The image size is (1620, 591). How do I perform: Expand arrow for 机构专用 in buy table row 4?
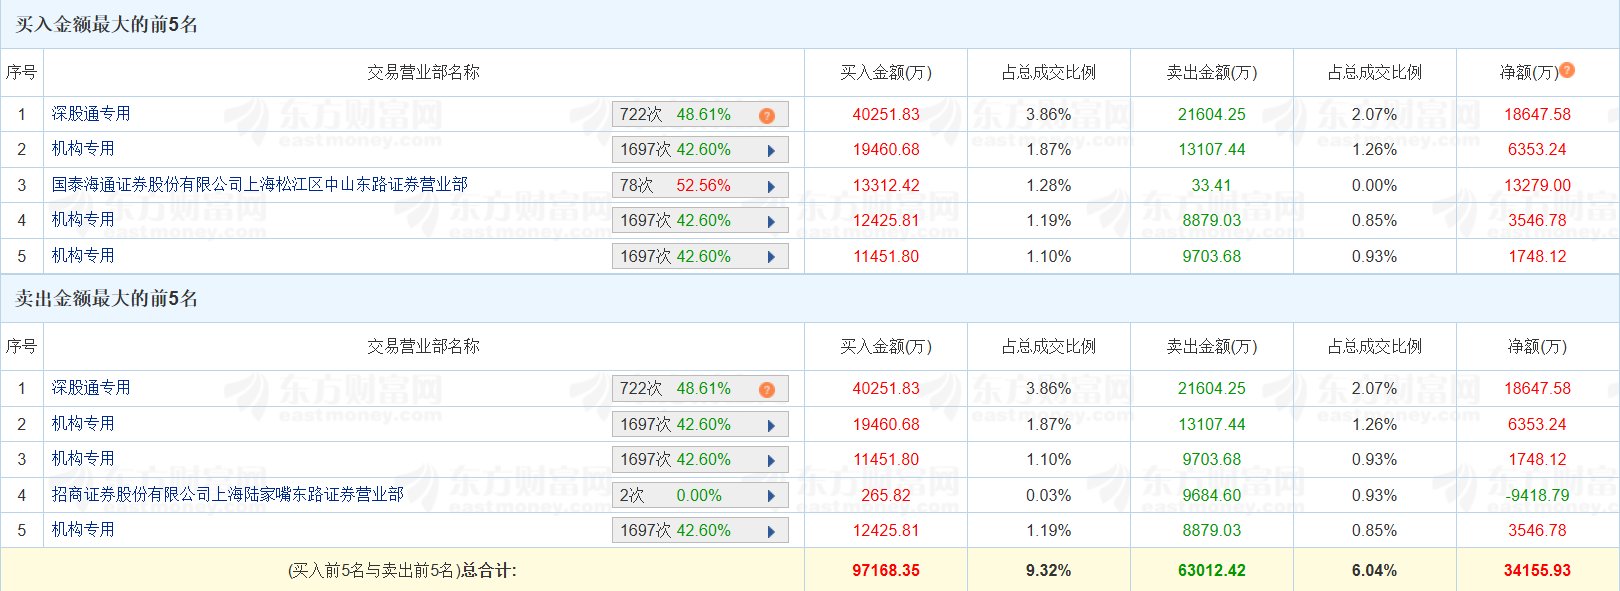pos(771,222)
